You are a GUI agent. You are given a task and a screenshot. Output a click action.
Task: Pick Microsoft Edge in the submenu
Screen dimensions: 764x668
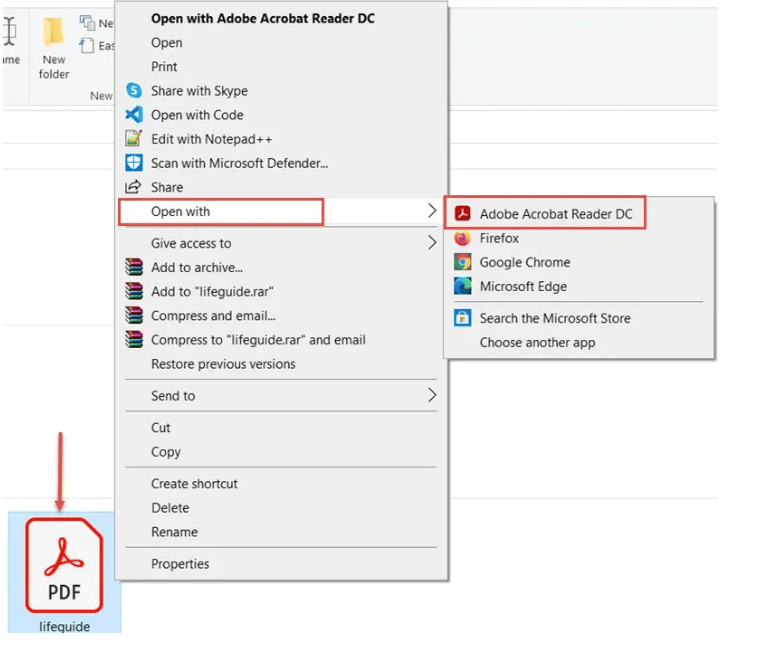pyautogui.click(x=579, y=286)
